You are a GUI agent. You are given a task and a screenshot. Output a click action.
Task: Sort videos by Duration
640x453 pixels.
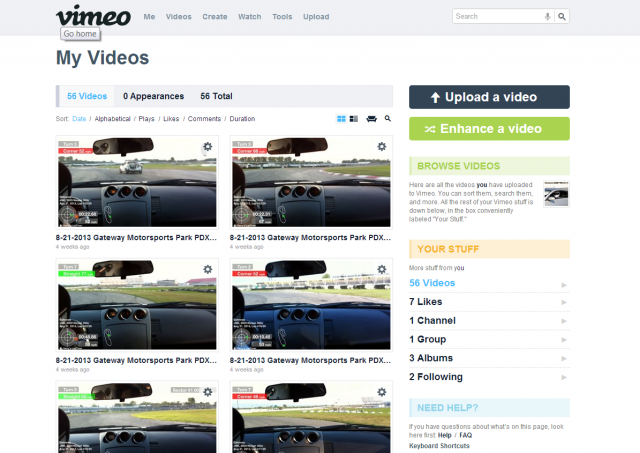(x=242, y=119)
